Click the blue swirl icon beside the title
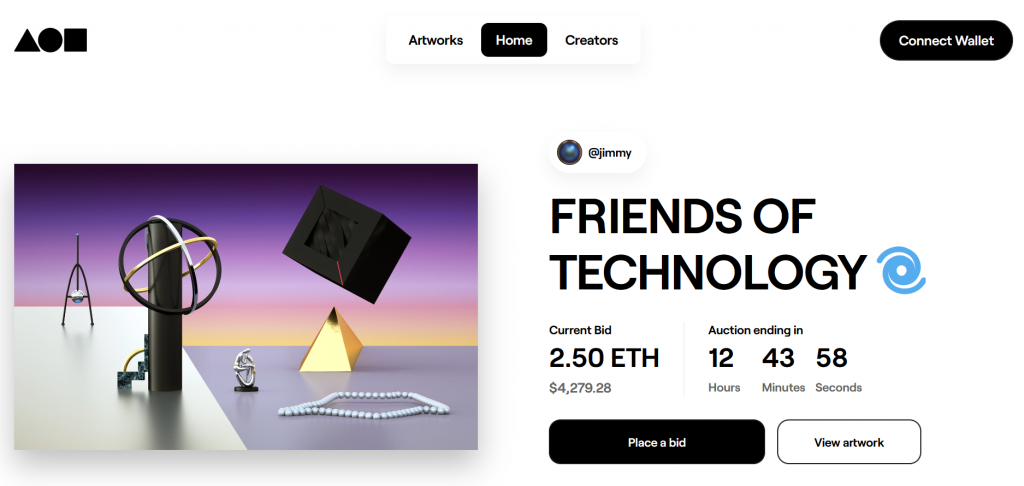The height and width of the screenshot is (486, 1024). pyautogui.click(x=901, y=271)
